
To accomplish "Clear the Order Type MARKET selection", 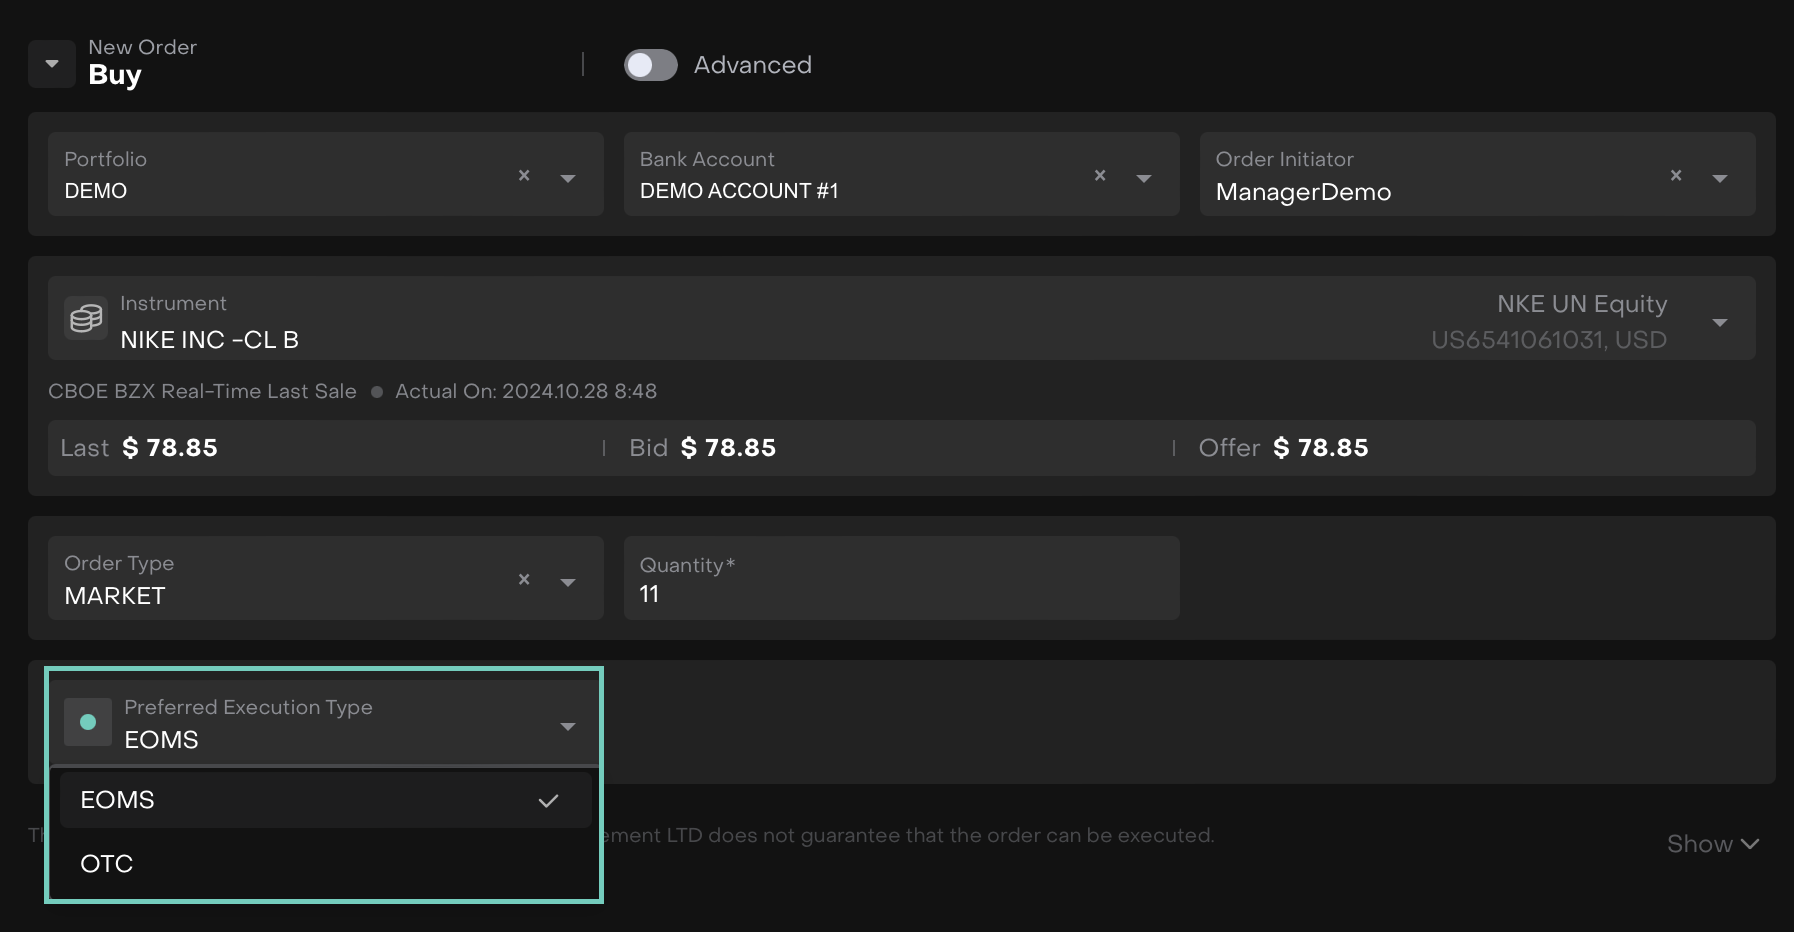I will [x=524, y=580].
